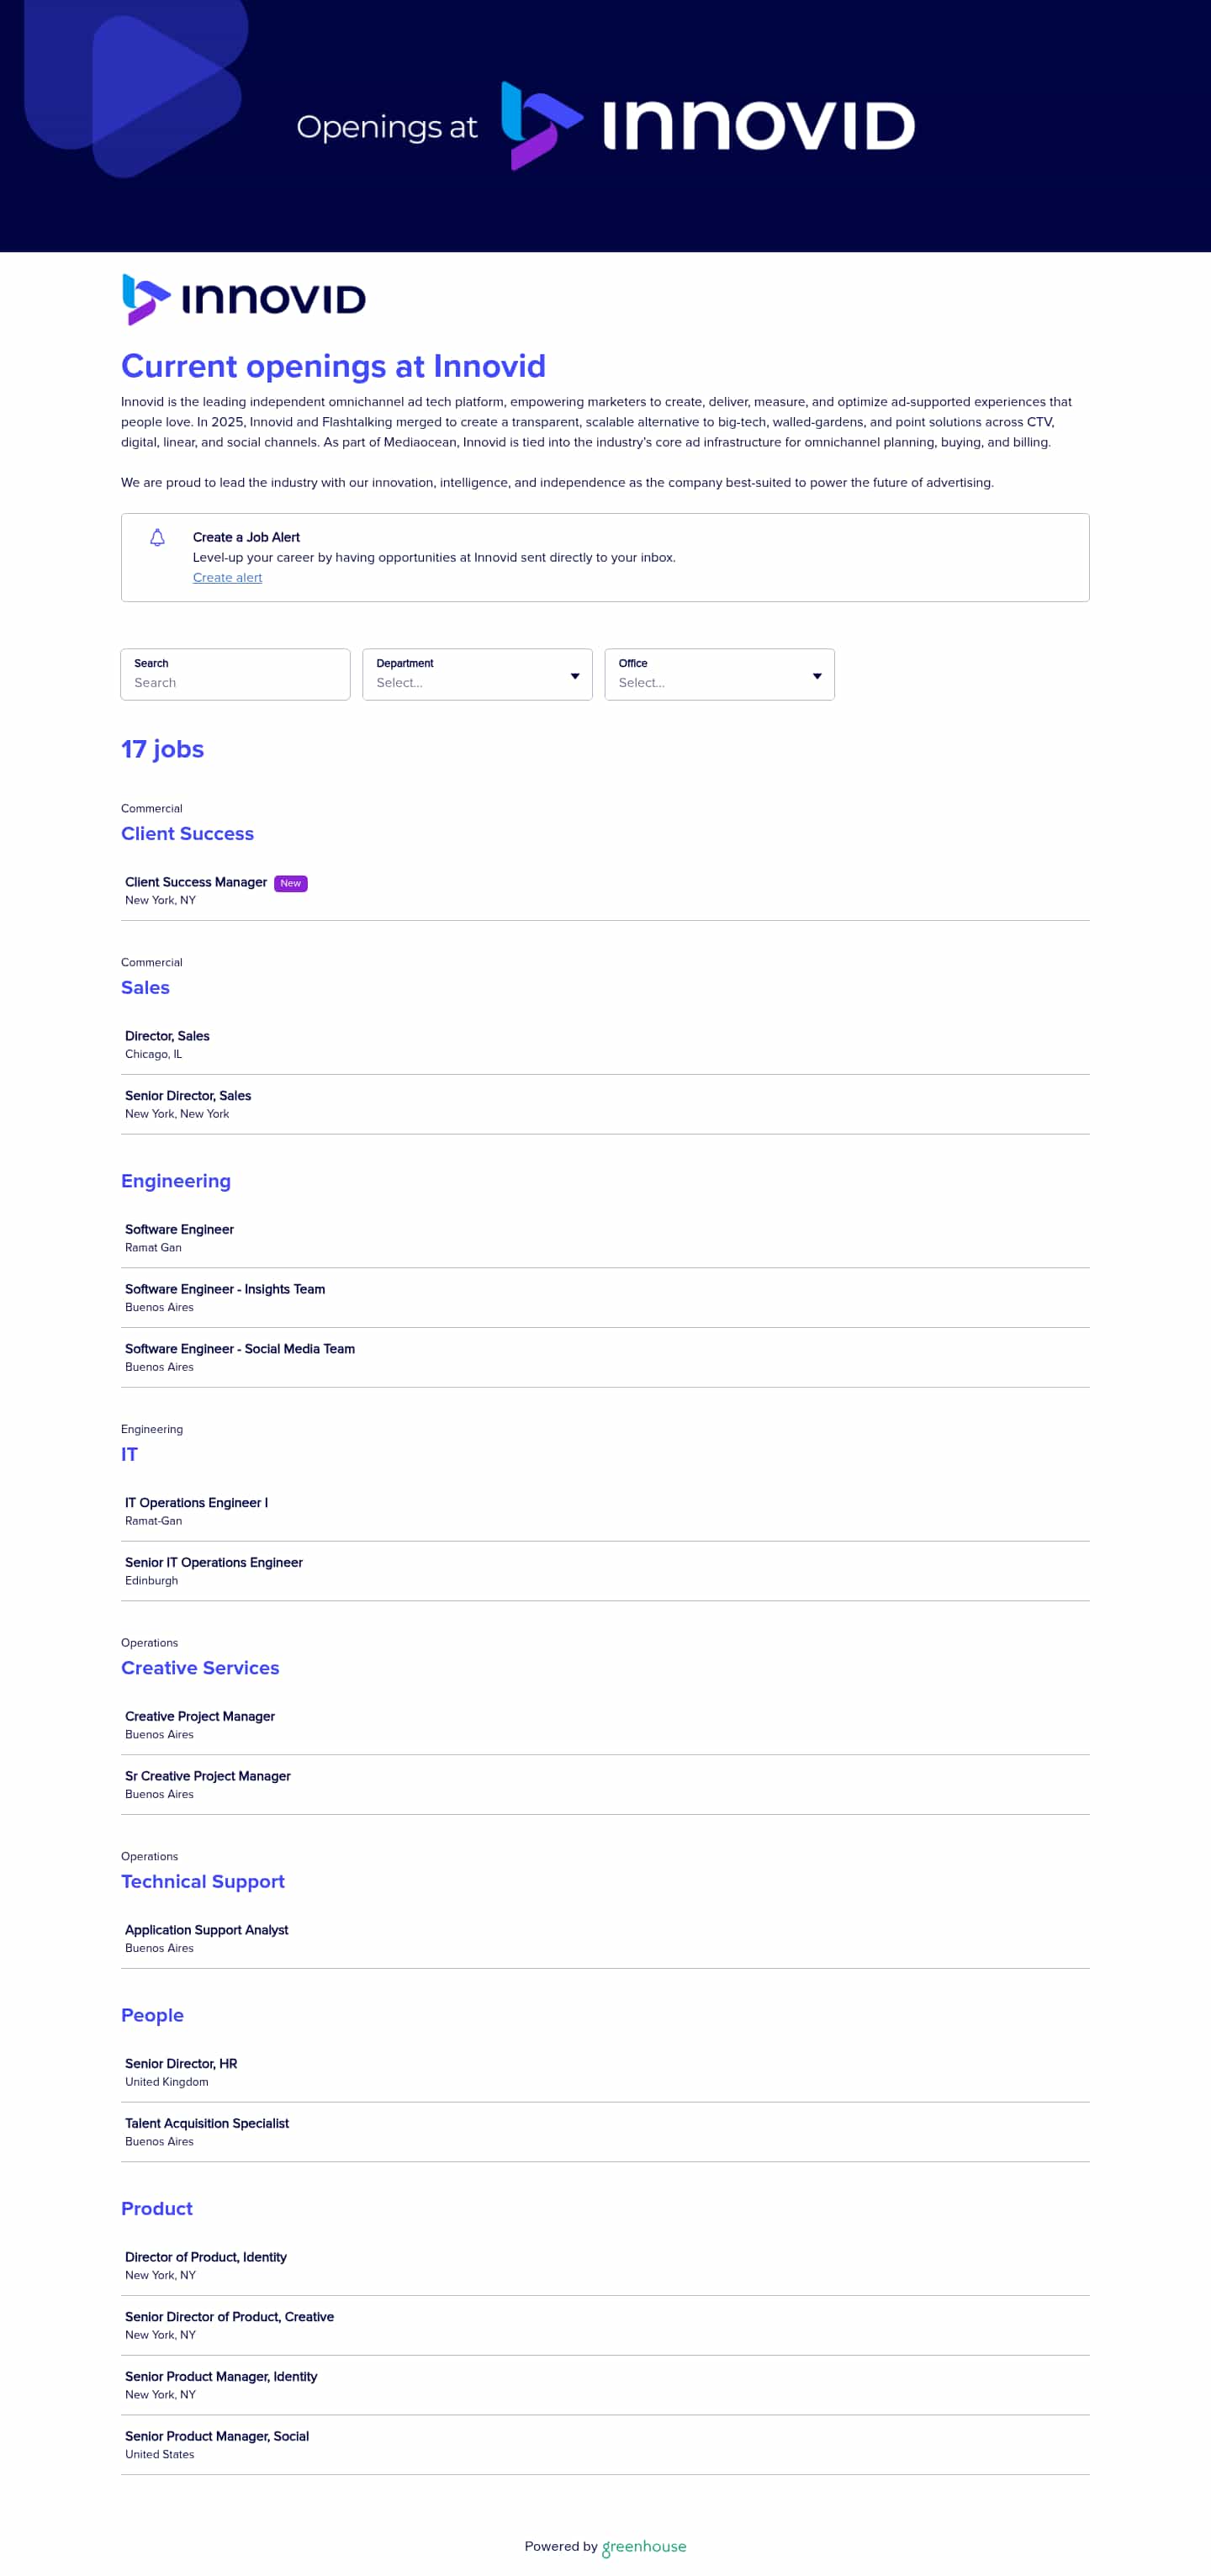Click the IT department heading
The width and height of the screenshot is (1211, 2576).
[x=129, y=1455]
